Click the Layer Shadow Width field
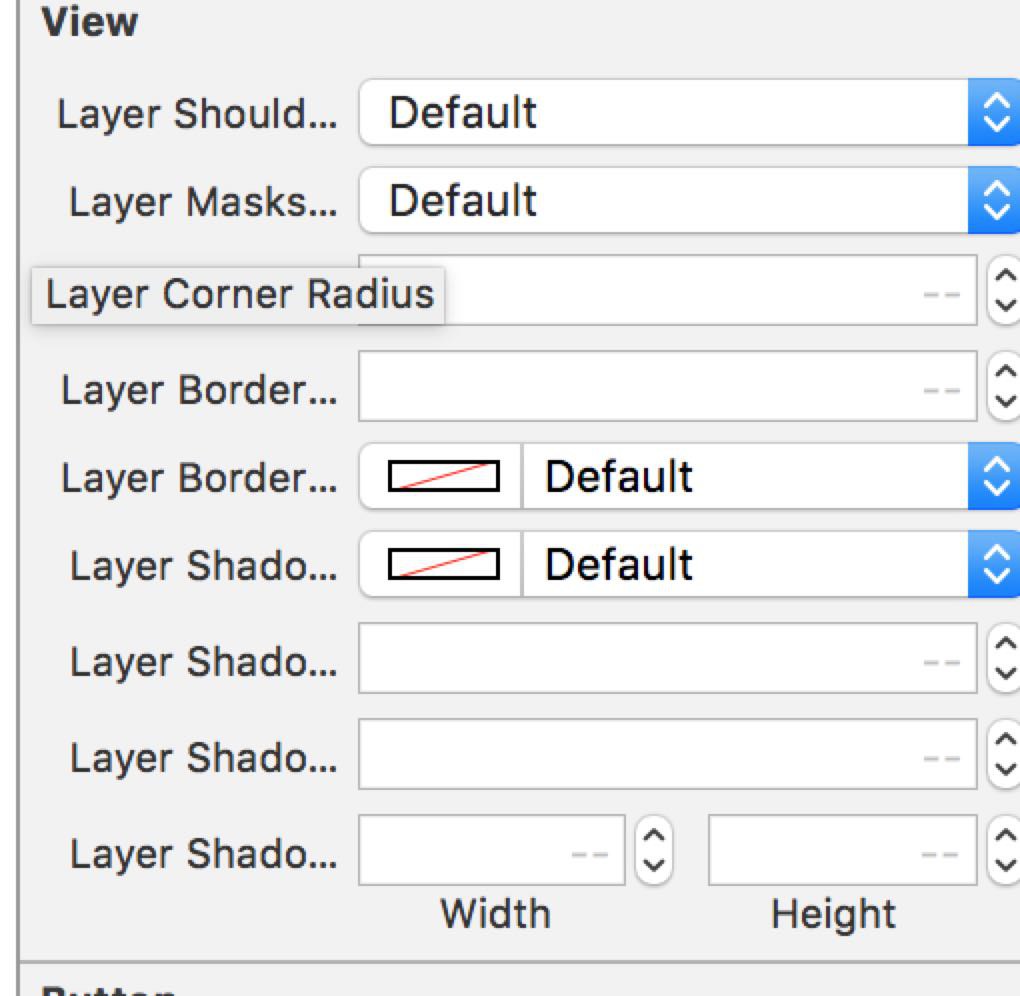Image resolution: width=1020 pixels, height=996 pixels. pos(491,850)
